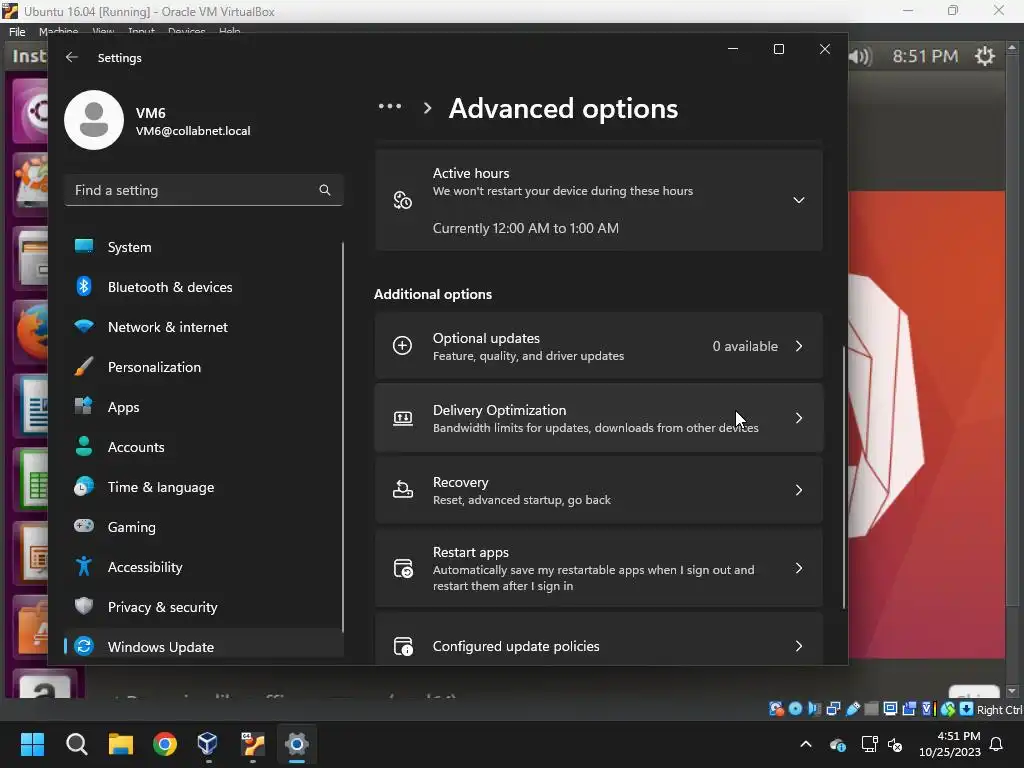
Task: Click the Delivery Optimization icon
Action: click(402, 418)
